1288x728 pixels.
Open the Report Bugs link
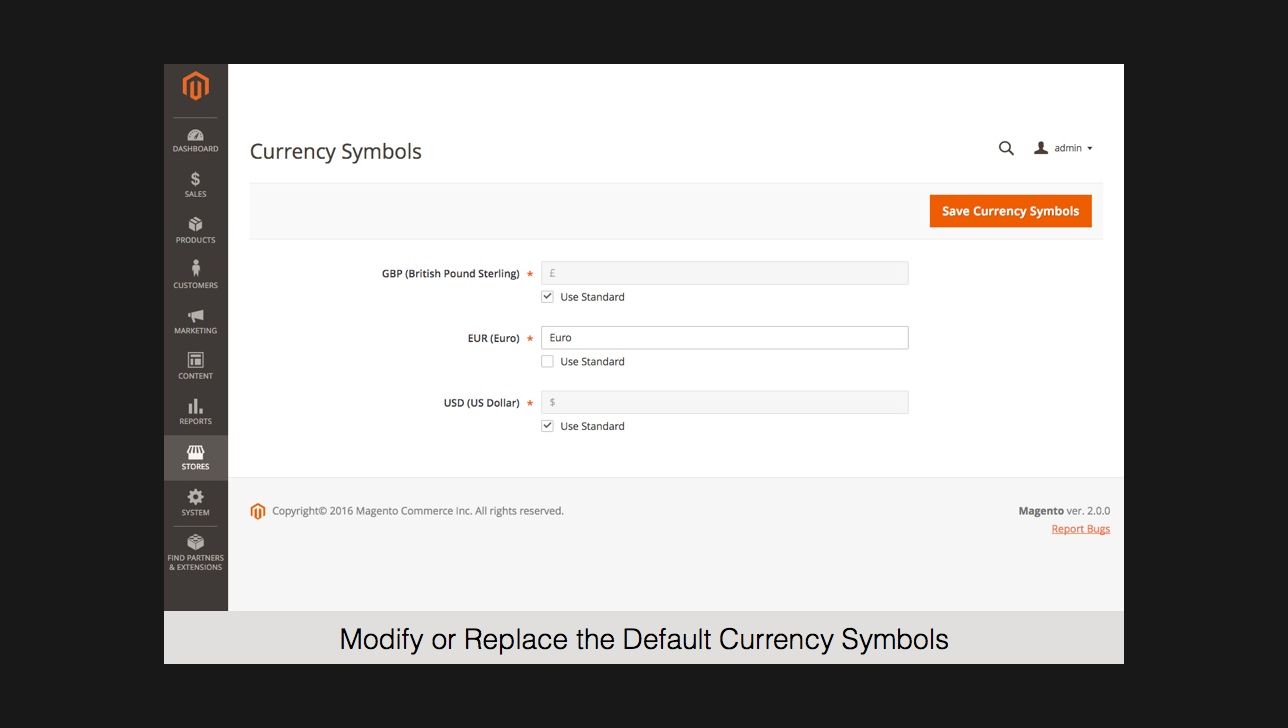point(1080,529)
